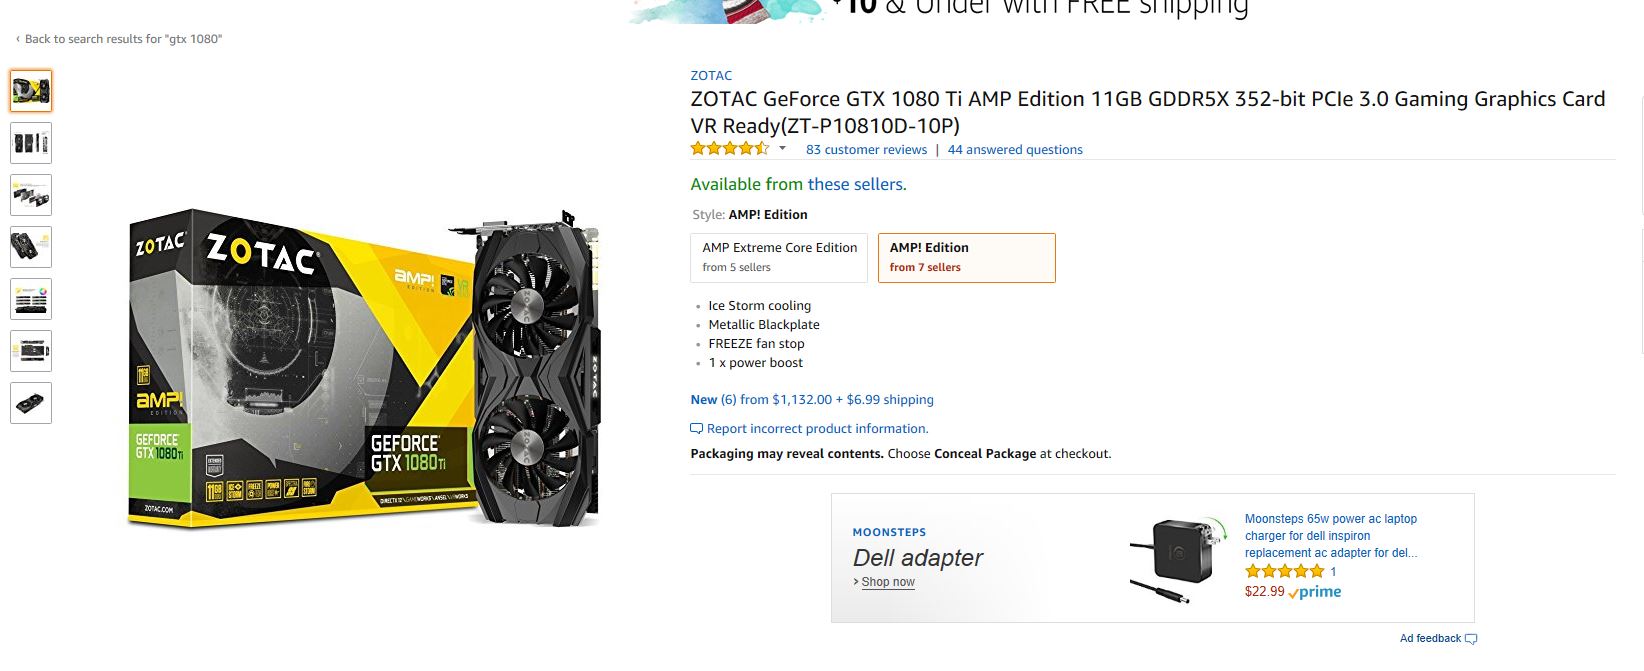Viewport: 1644px width, 671px height.
Task: View the second thumbnail showing card angles
Action: [31, 143]
